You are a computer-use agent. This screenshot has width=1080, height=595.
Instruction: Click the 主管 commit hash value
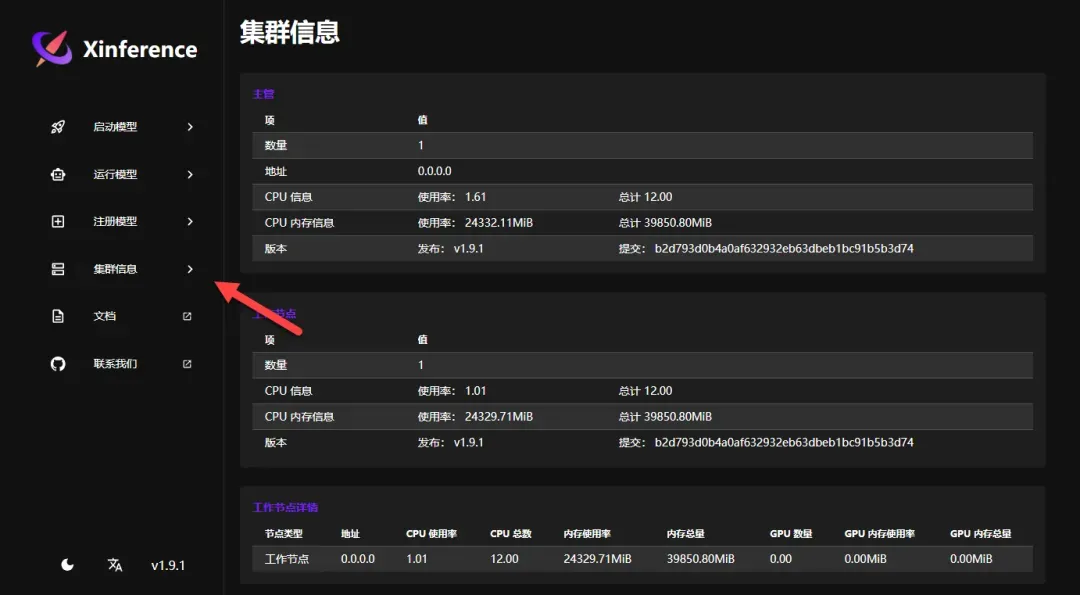point(783,248)
